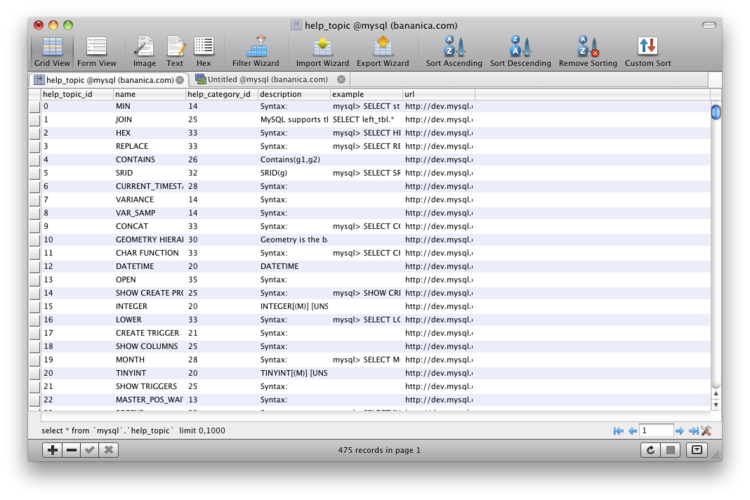The width and height of the screenshot is (750, 500).
Task: Refresh the table data
Action: pos(650,450)
